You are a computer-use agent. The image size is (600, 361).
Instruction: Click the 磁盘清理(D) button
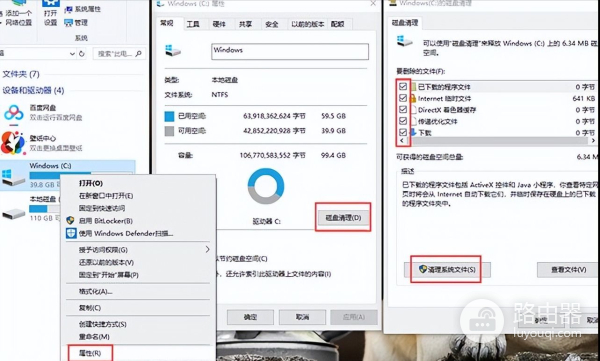pyautogui.click(x=343, y=217)
